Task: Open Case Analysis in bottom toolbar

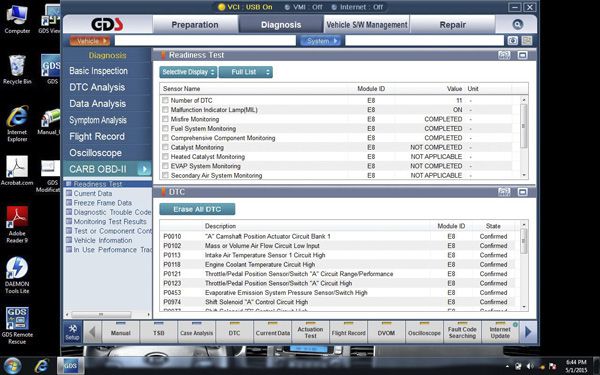Action: click(x=196, y=332)
